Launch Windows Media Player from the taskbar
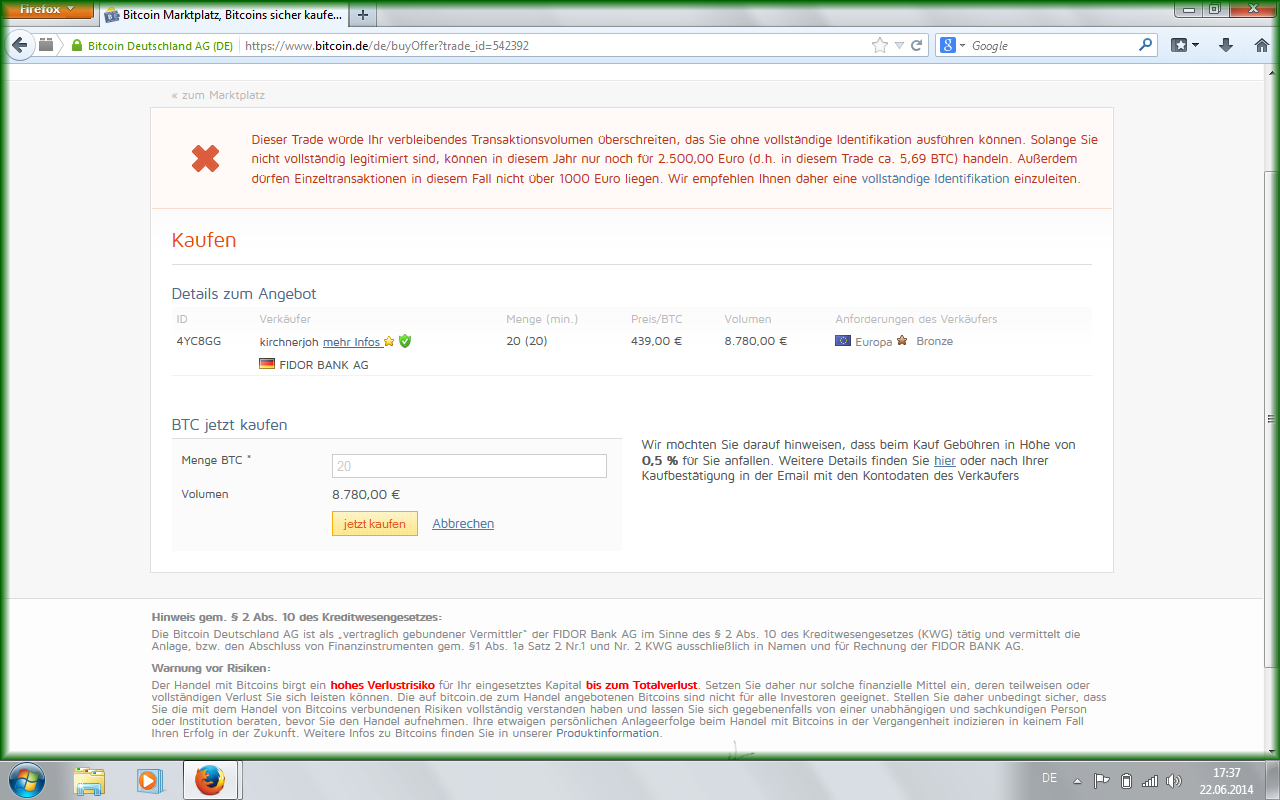This screenshot has width=1280, height=800. click(x=149, y=780)
